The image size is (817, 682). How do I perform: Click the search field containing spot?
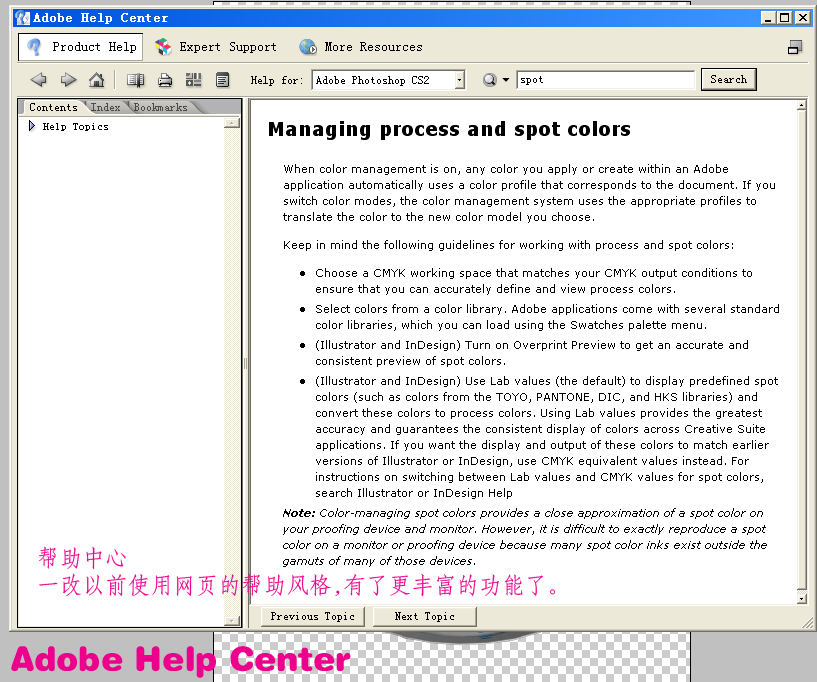click(x=605, y=80)
